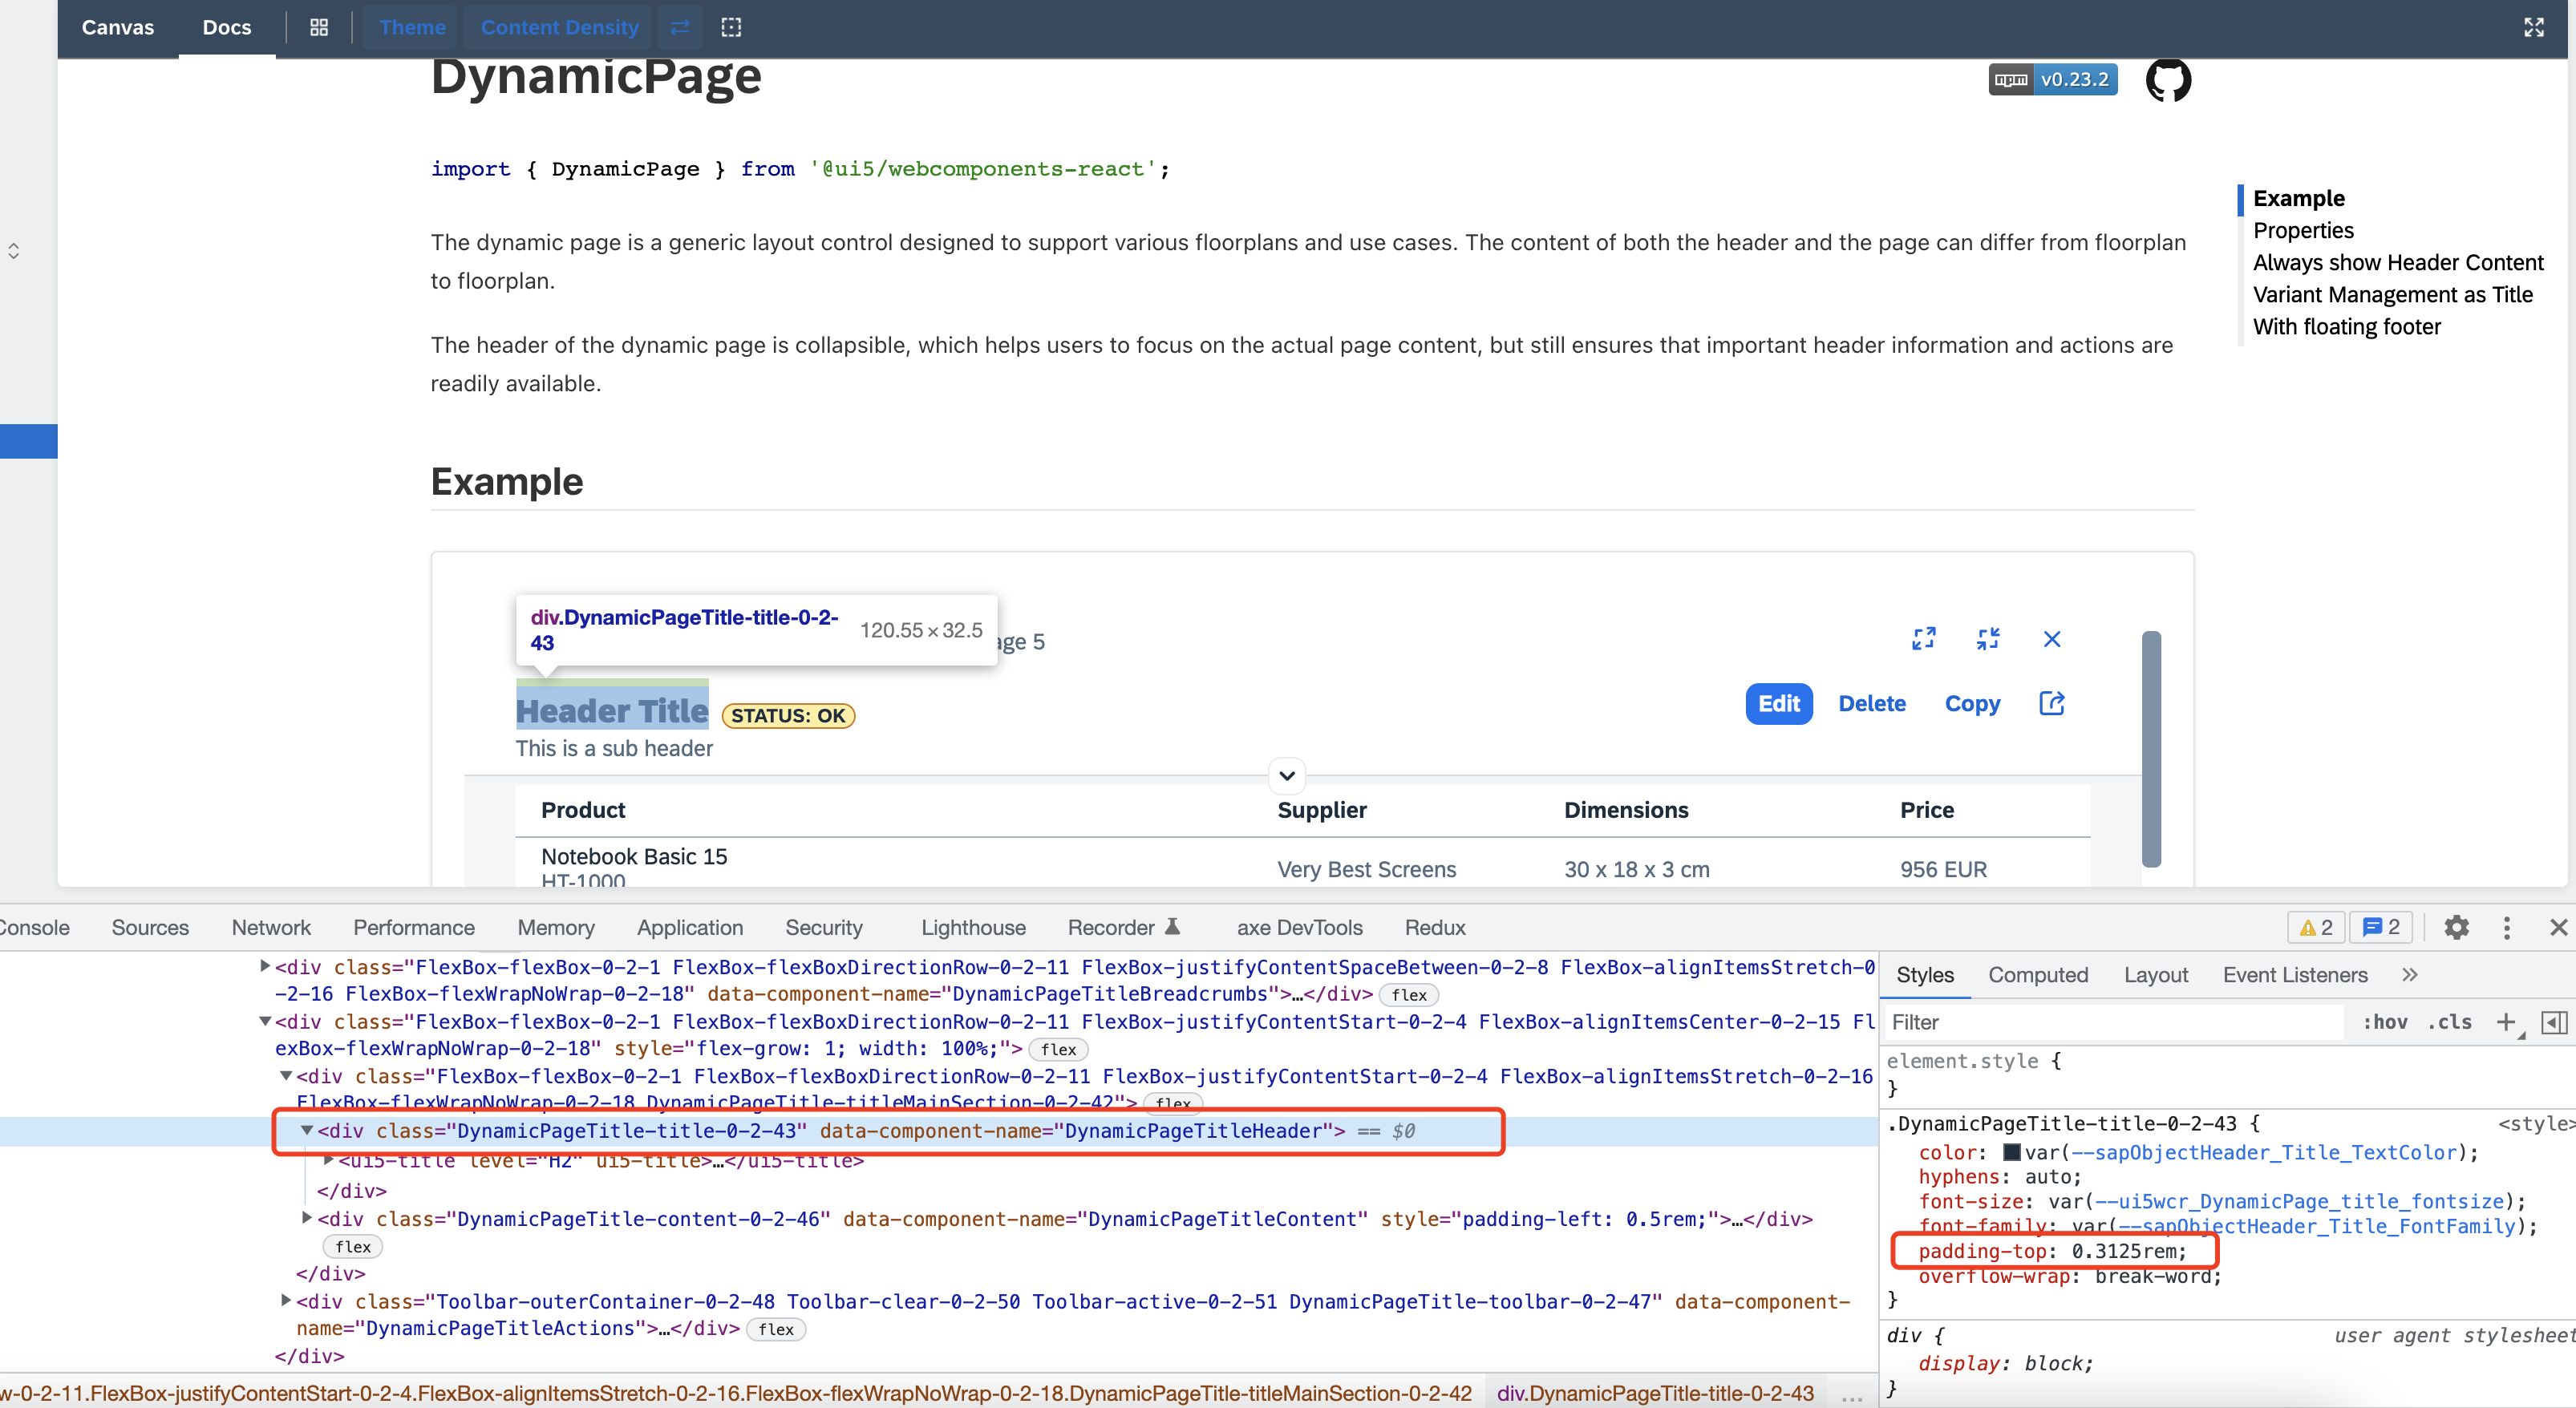Viewport: 2576px width, 1408px height.
Task: Collapse the DynamicPageTitleHeader div in Elements tree
Action: (306, 1131)
